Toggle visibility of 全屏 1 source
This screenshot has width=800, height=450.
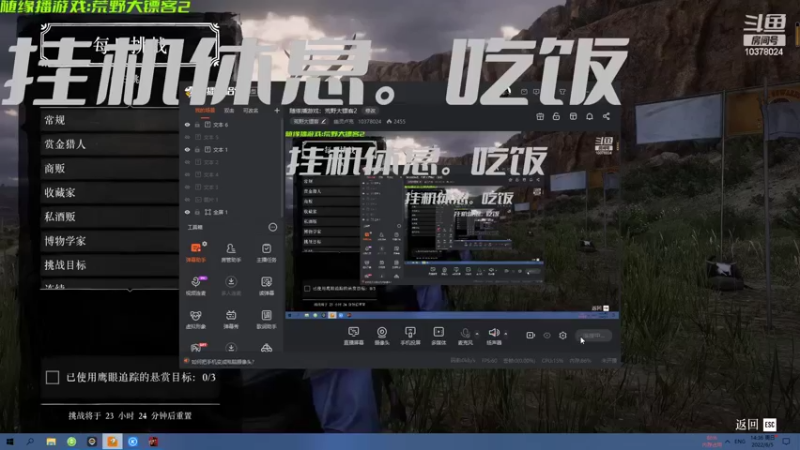point(187,212)
